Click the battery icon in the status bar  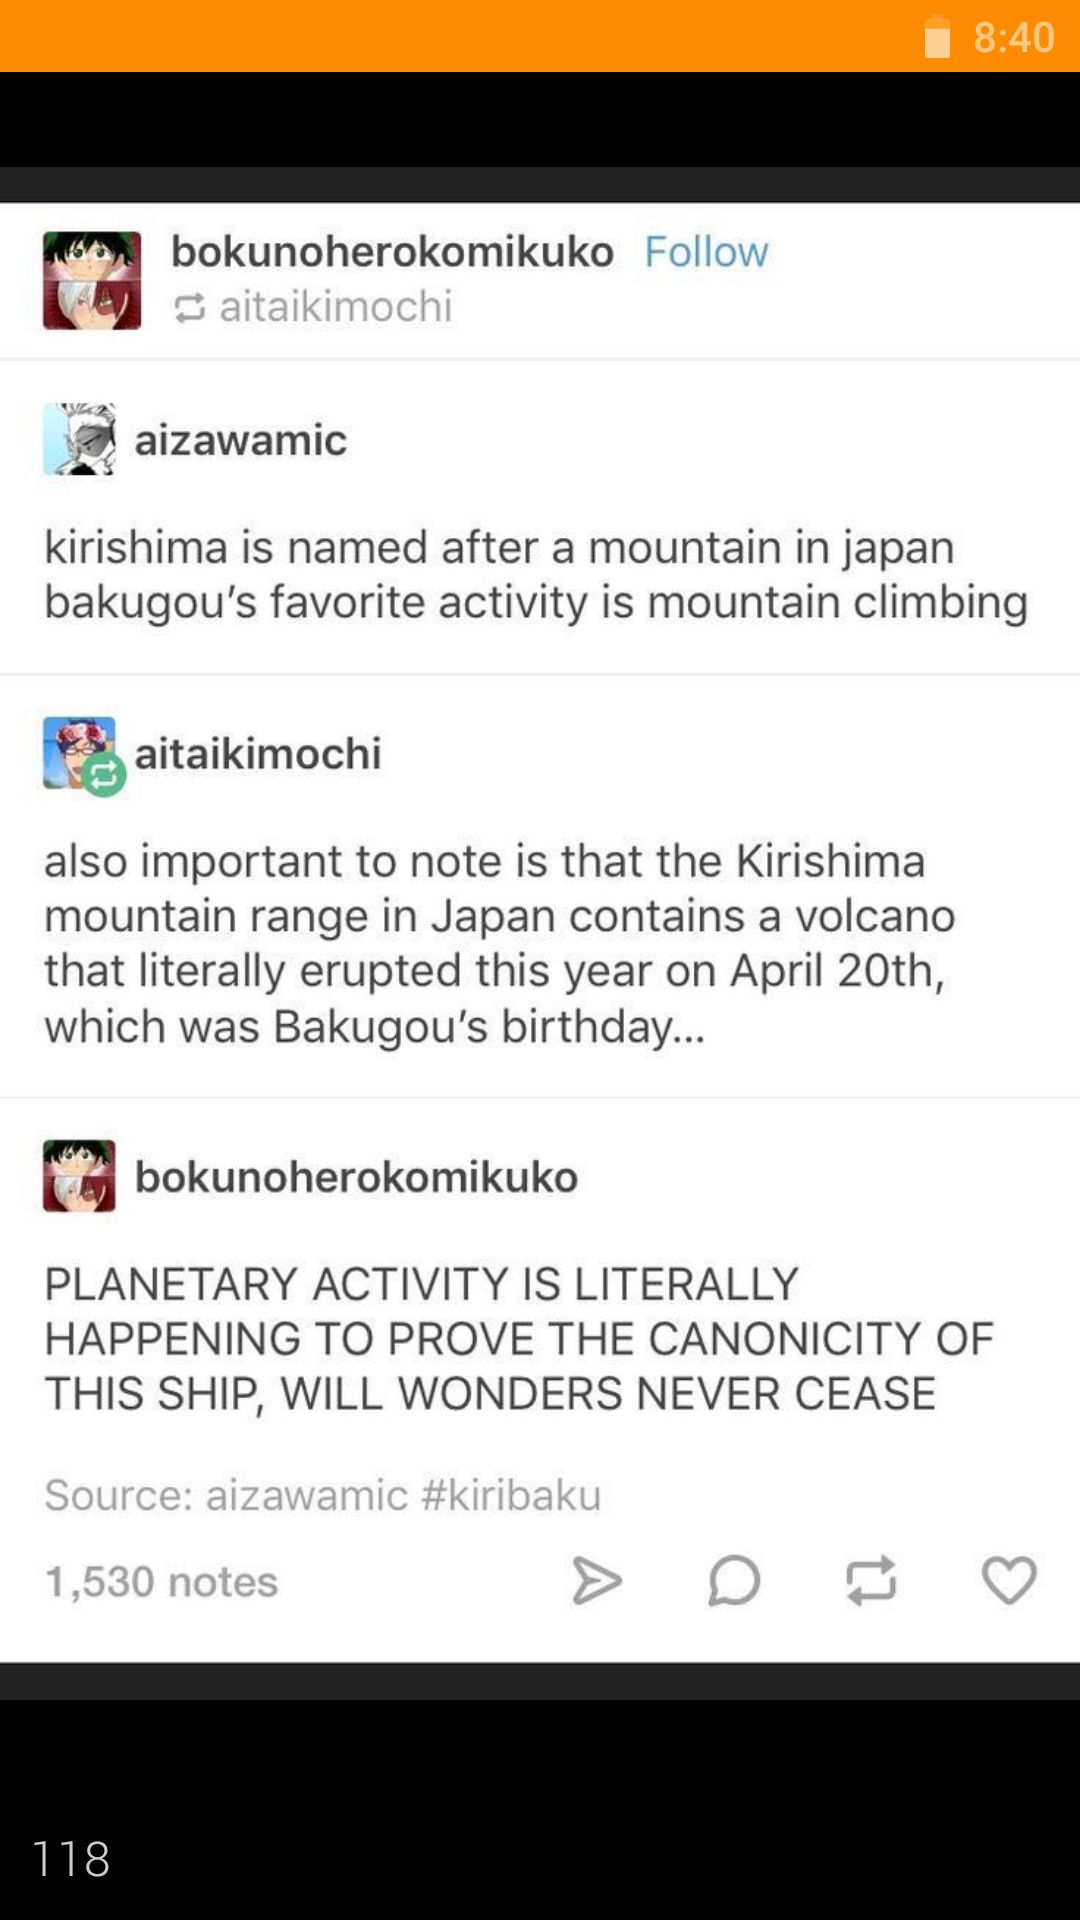coord(937,37)
